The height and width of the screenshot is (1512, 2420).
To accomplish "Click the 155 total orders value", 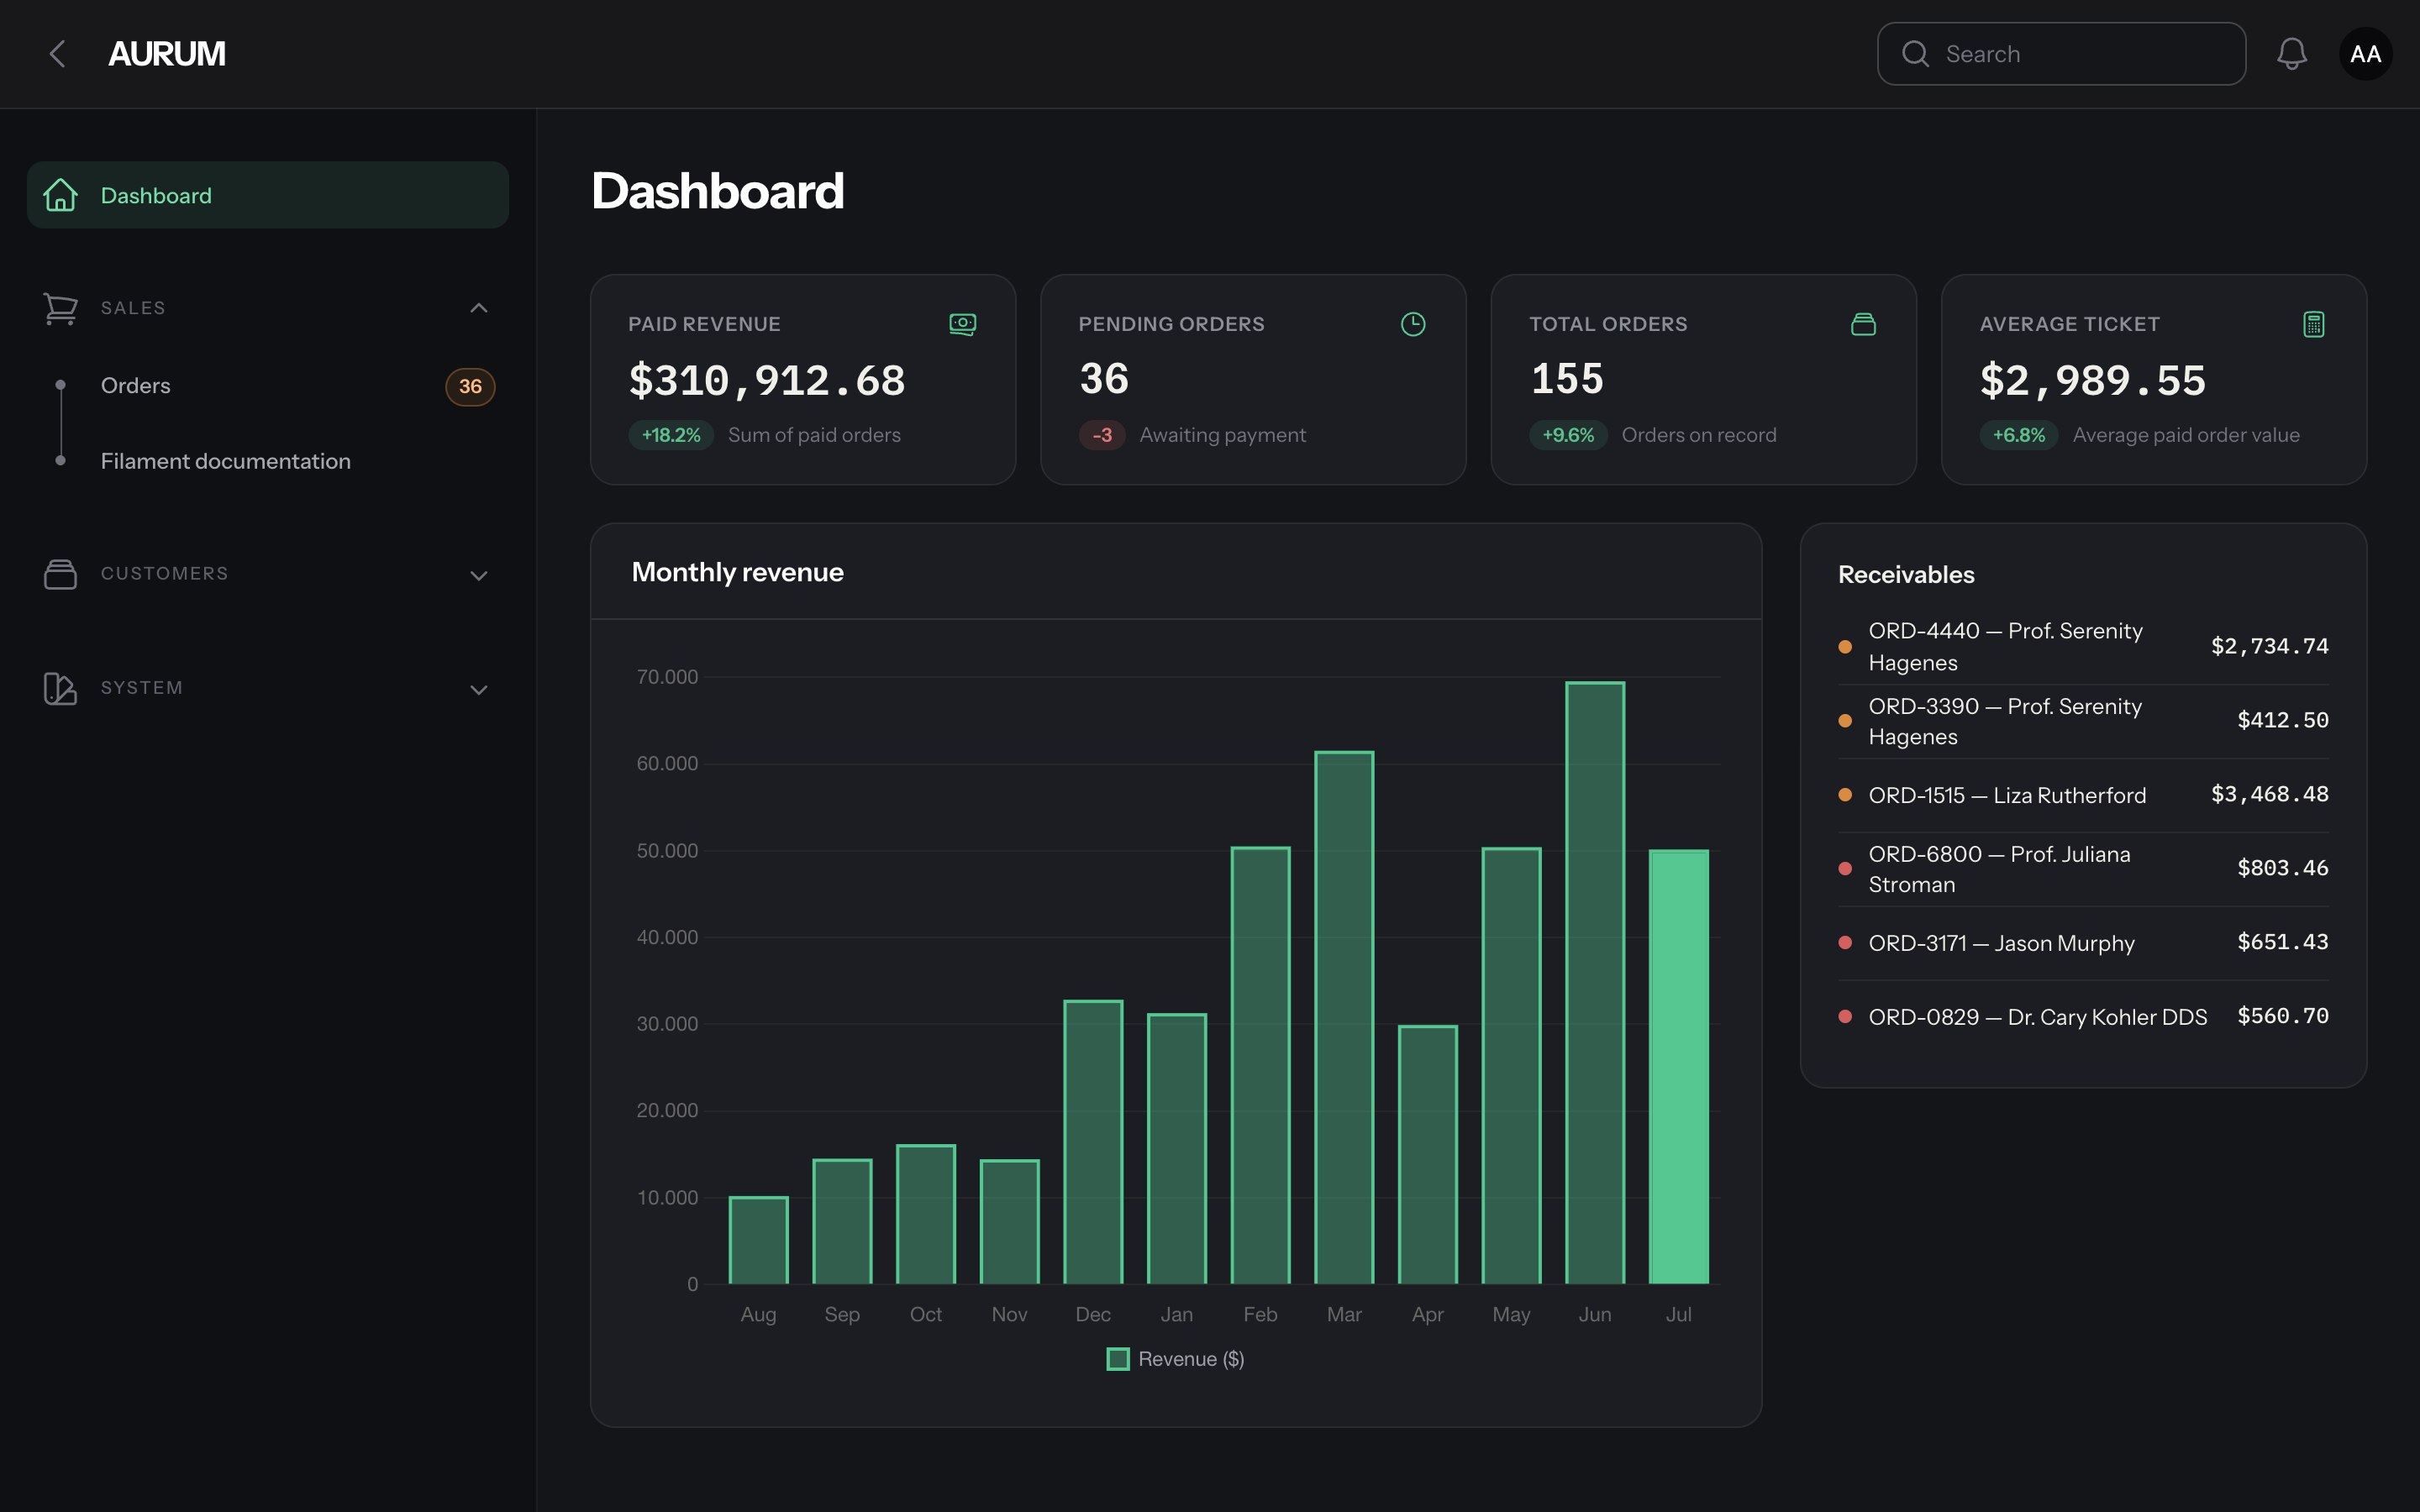I will click(1567, 379).
